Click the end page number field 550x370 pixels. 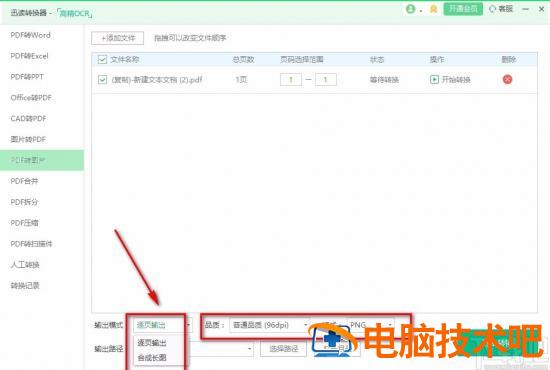point(326,80)
